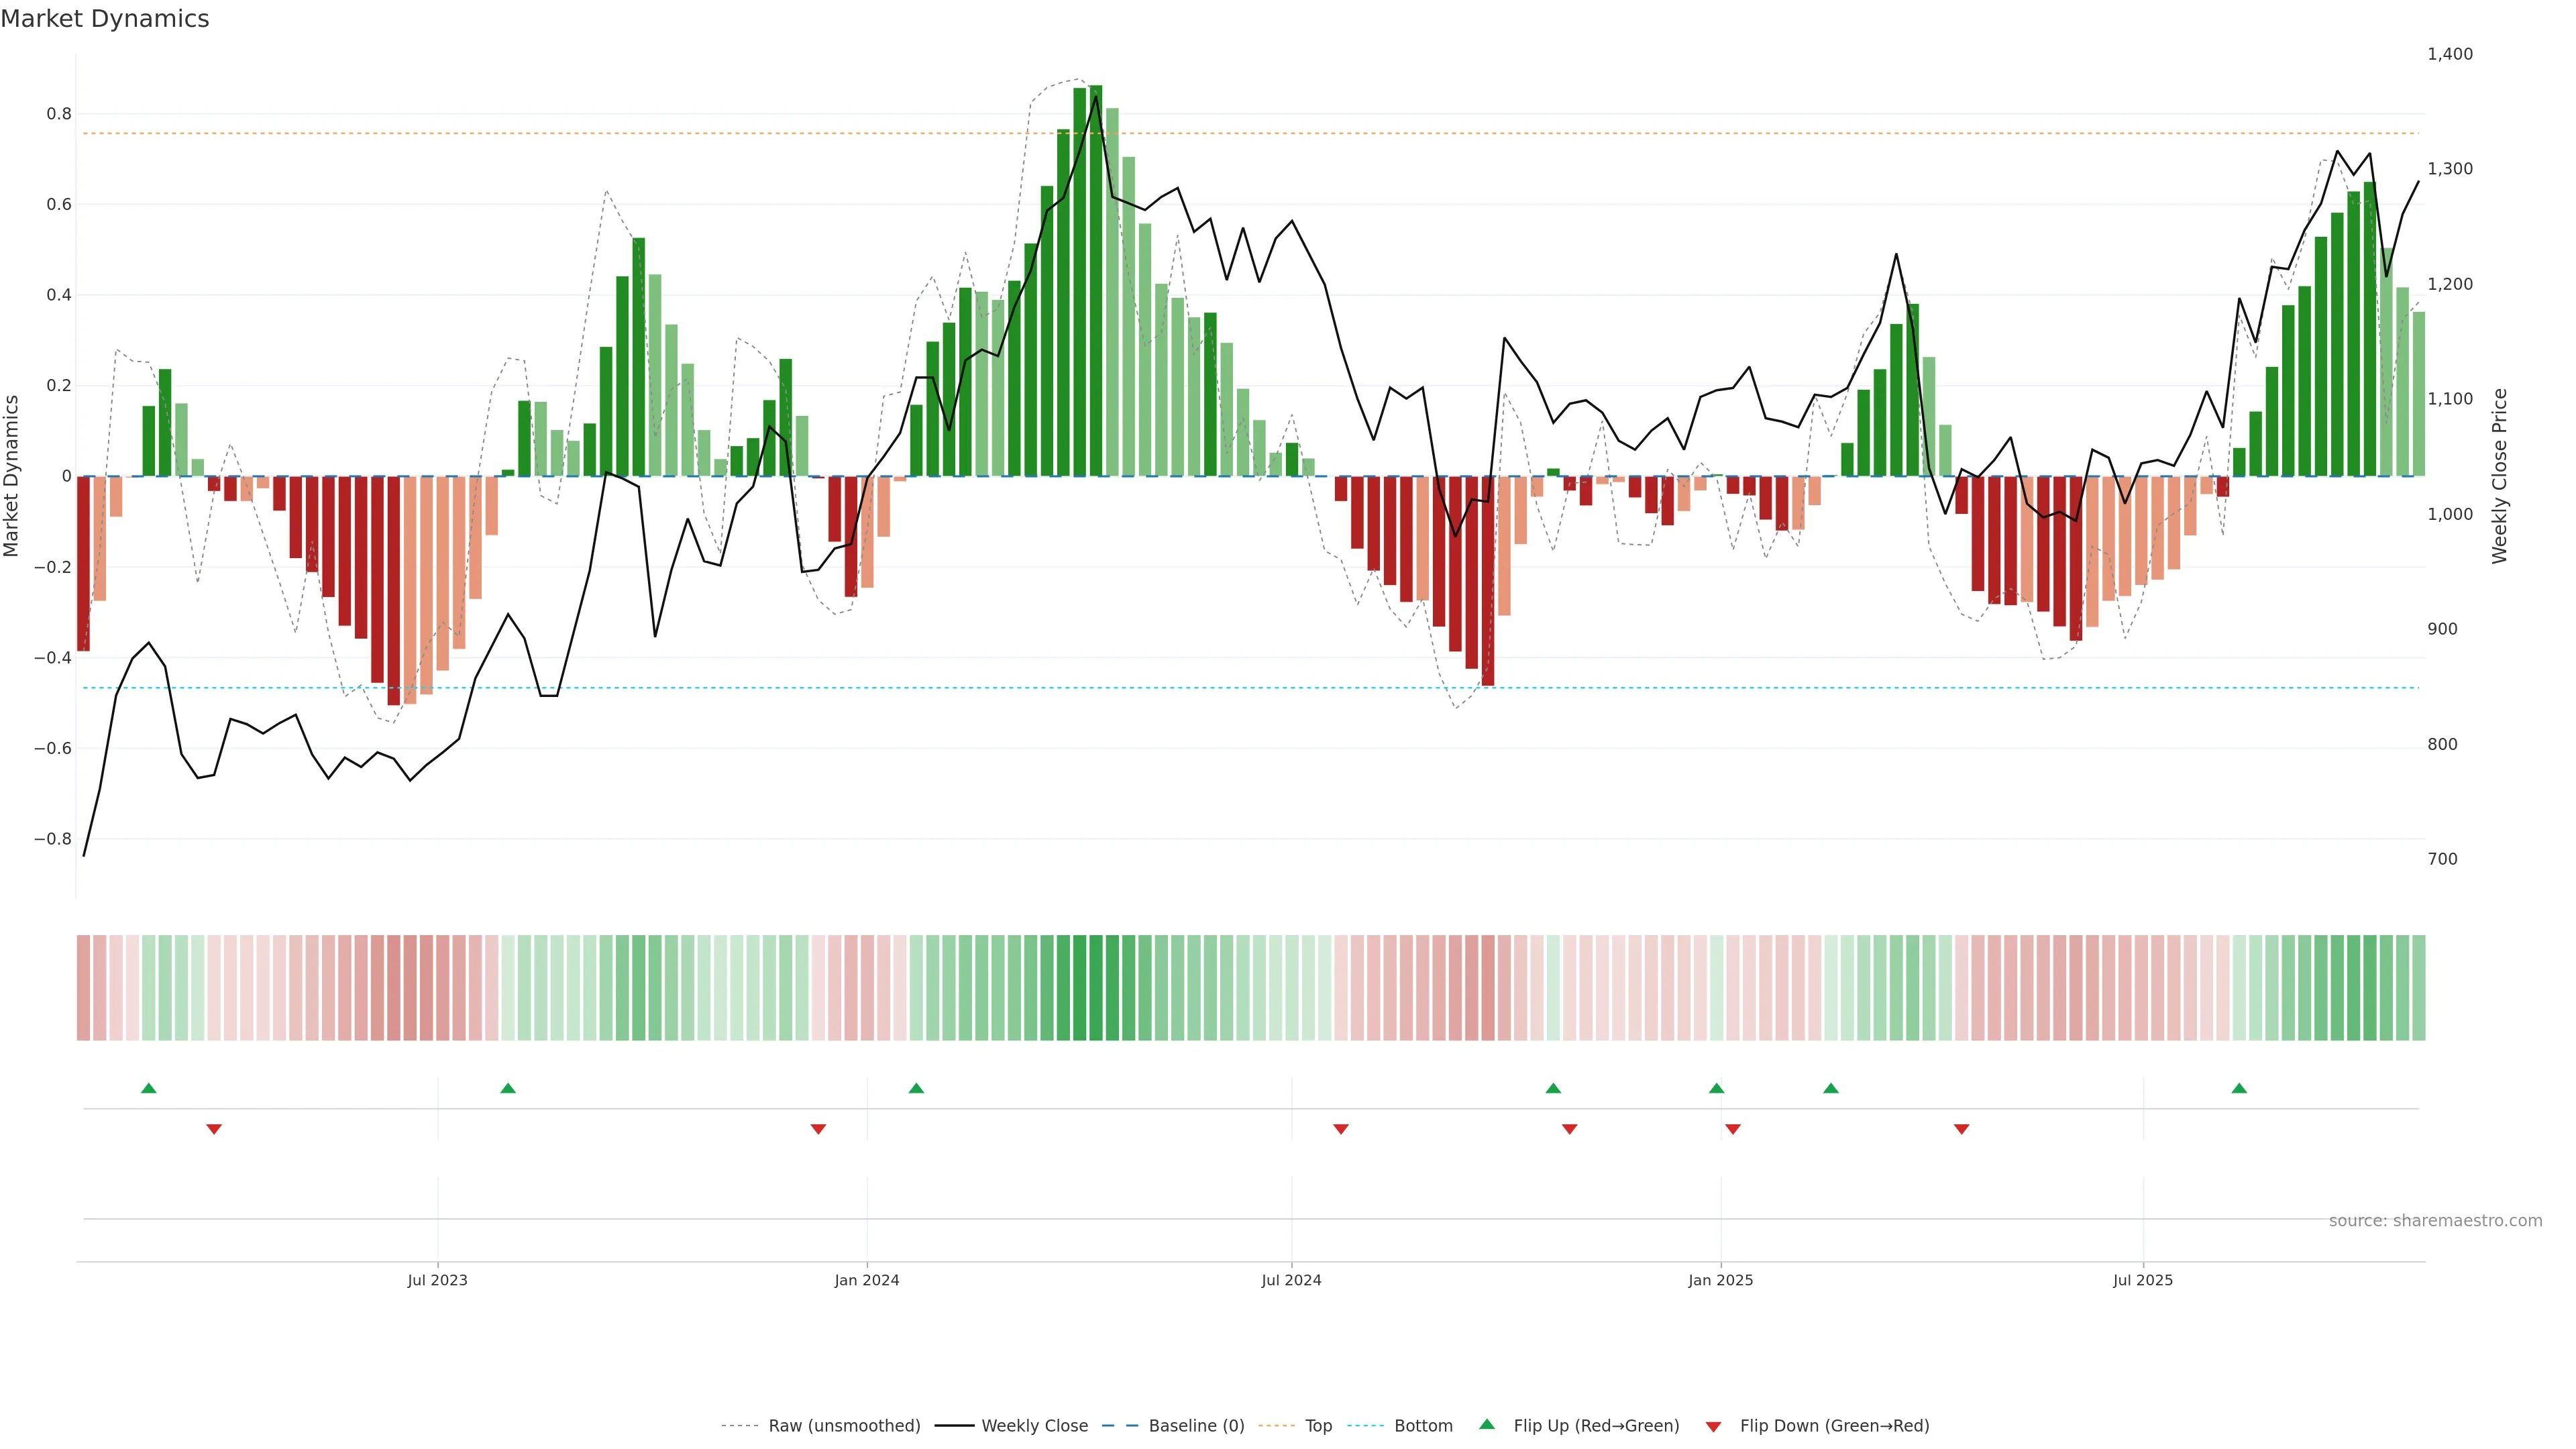This screenshot has width=2576, height=1449.
Task: Toggle the Top threshold legend item
Action: point(1318,1426)
